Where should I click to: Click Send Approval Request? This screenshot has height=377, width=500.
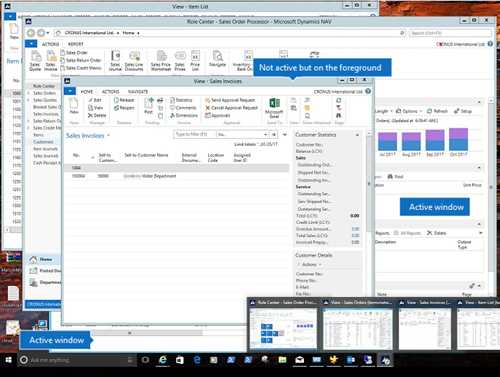click(x=230, y=100)
